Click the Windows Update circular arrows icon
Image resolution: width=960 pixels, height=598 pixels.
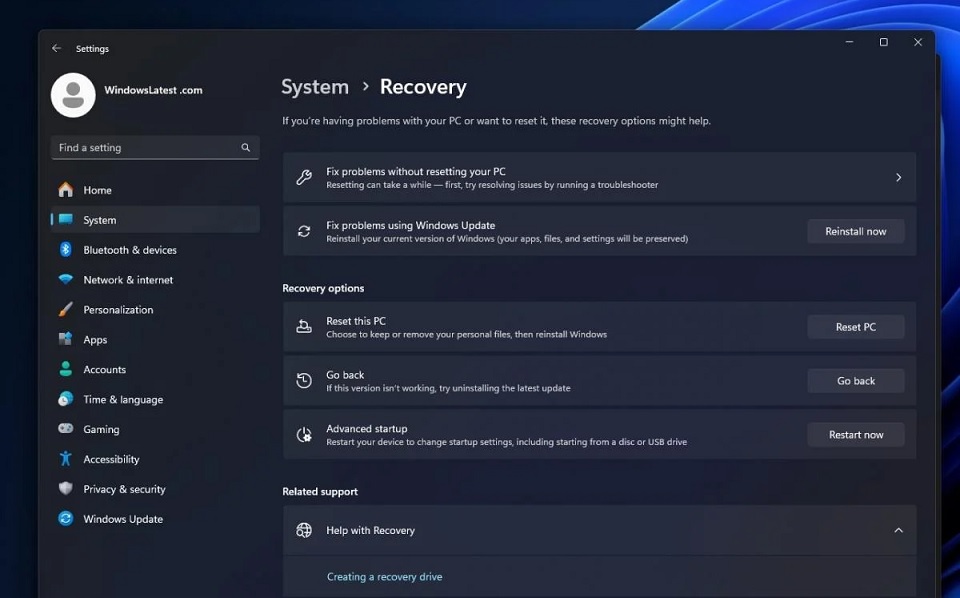(66, 518)
